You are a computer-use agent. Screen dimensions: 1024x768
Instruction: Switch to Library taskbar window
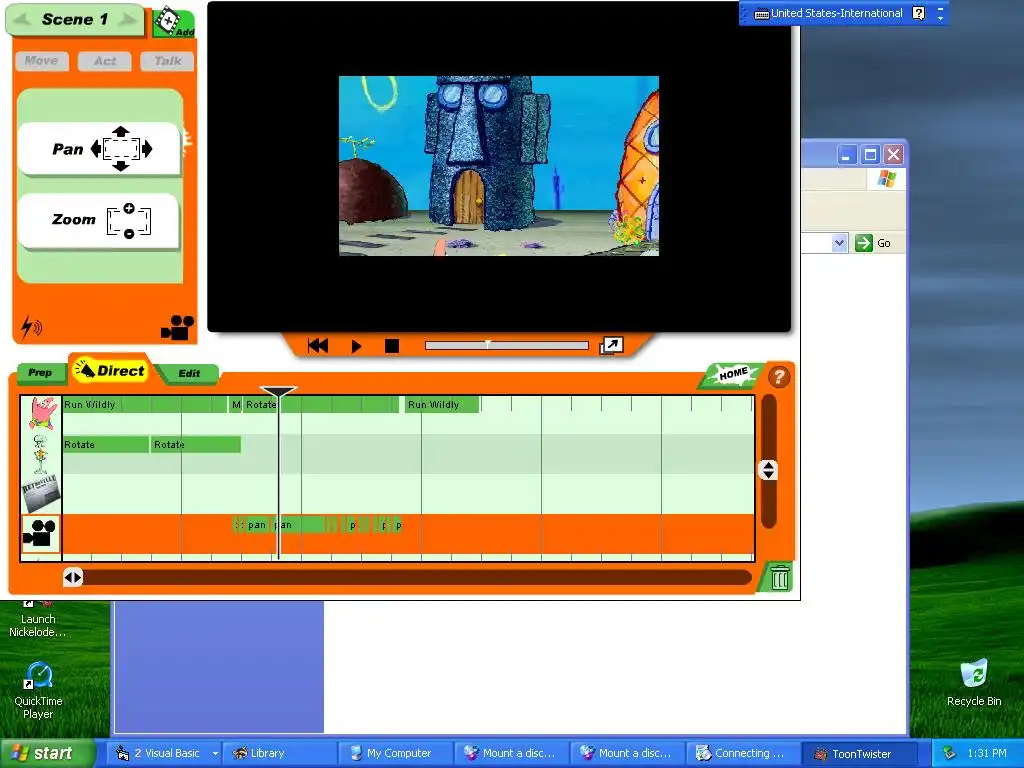point(280,754)
